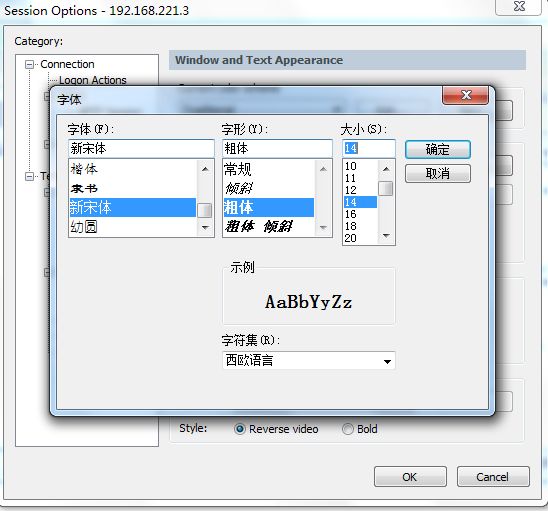
Task: Click font list scroll up arrow
Action: pyautogui.click(x=205, y=169)
